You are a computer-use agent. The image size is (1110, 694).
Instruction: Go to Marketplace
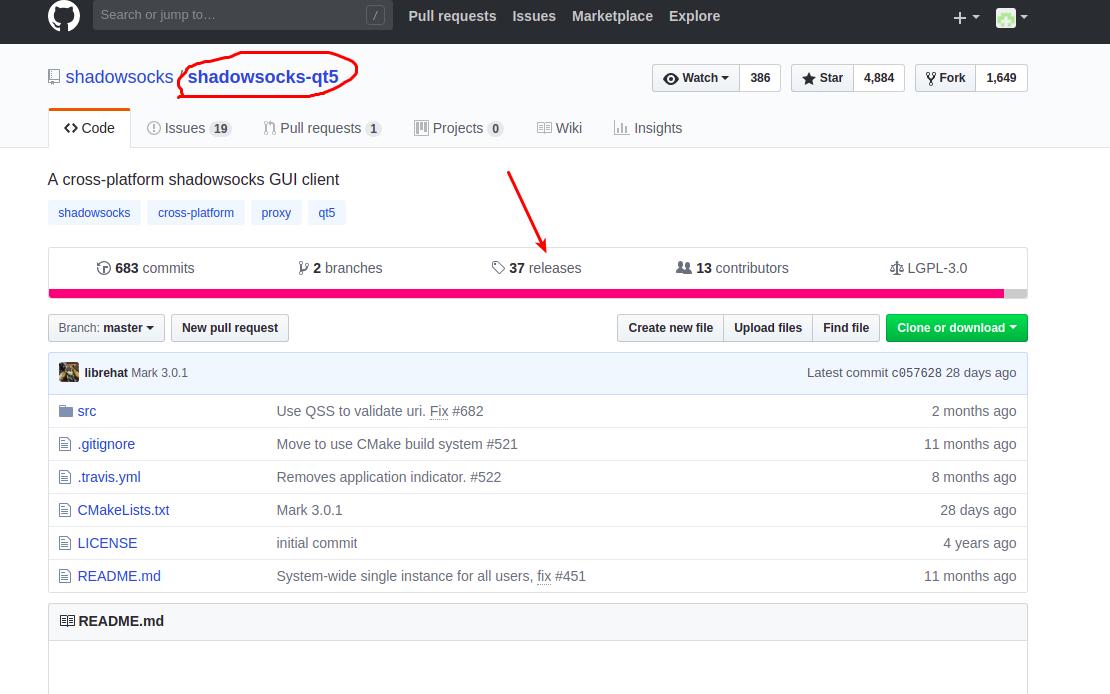612,16
